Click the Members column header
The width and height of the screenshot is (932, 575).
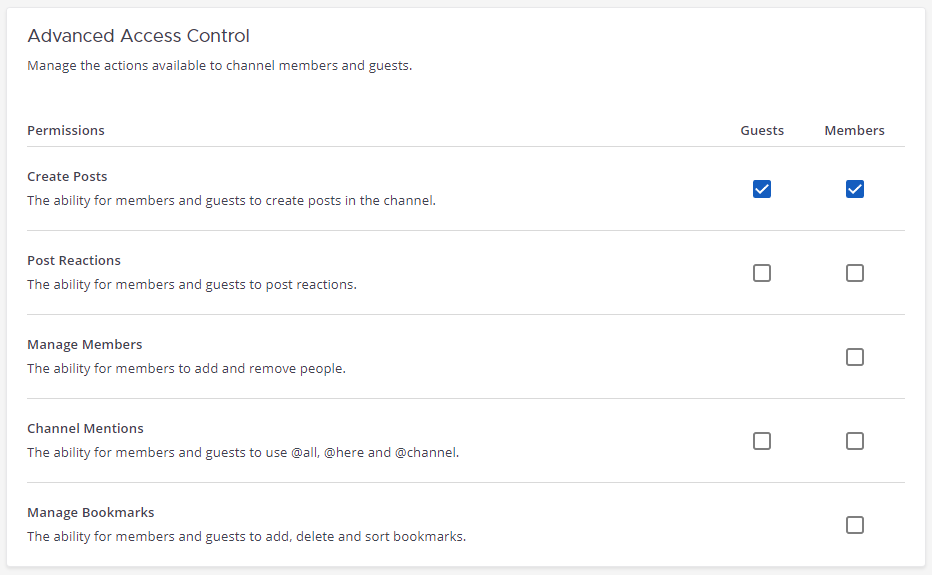click(x=854, y=130)
